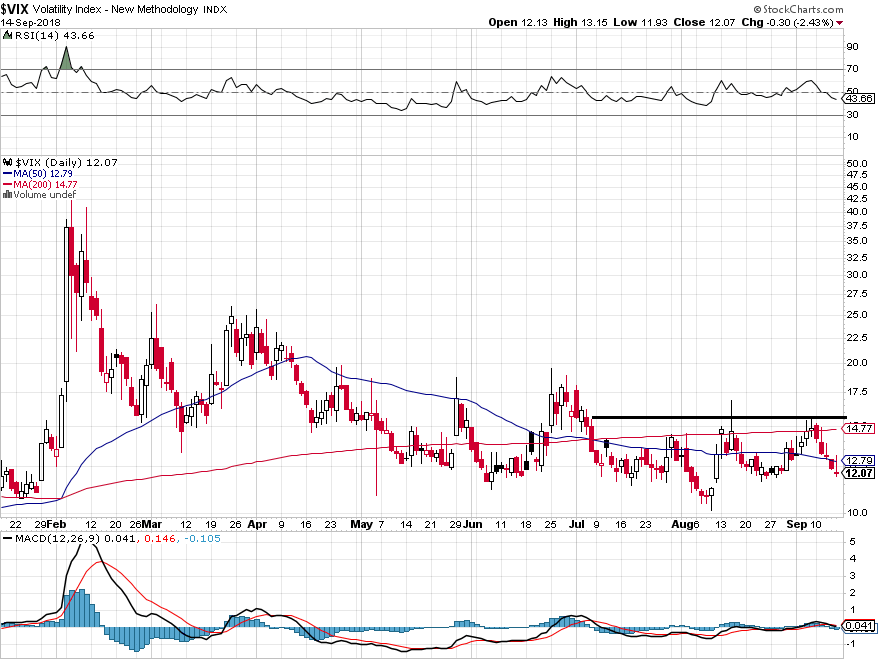Viewport: 879px width, 659px height.
Task: Click the red MA(200) legend line
Action: [7, 184]
